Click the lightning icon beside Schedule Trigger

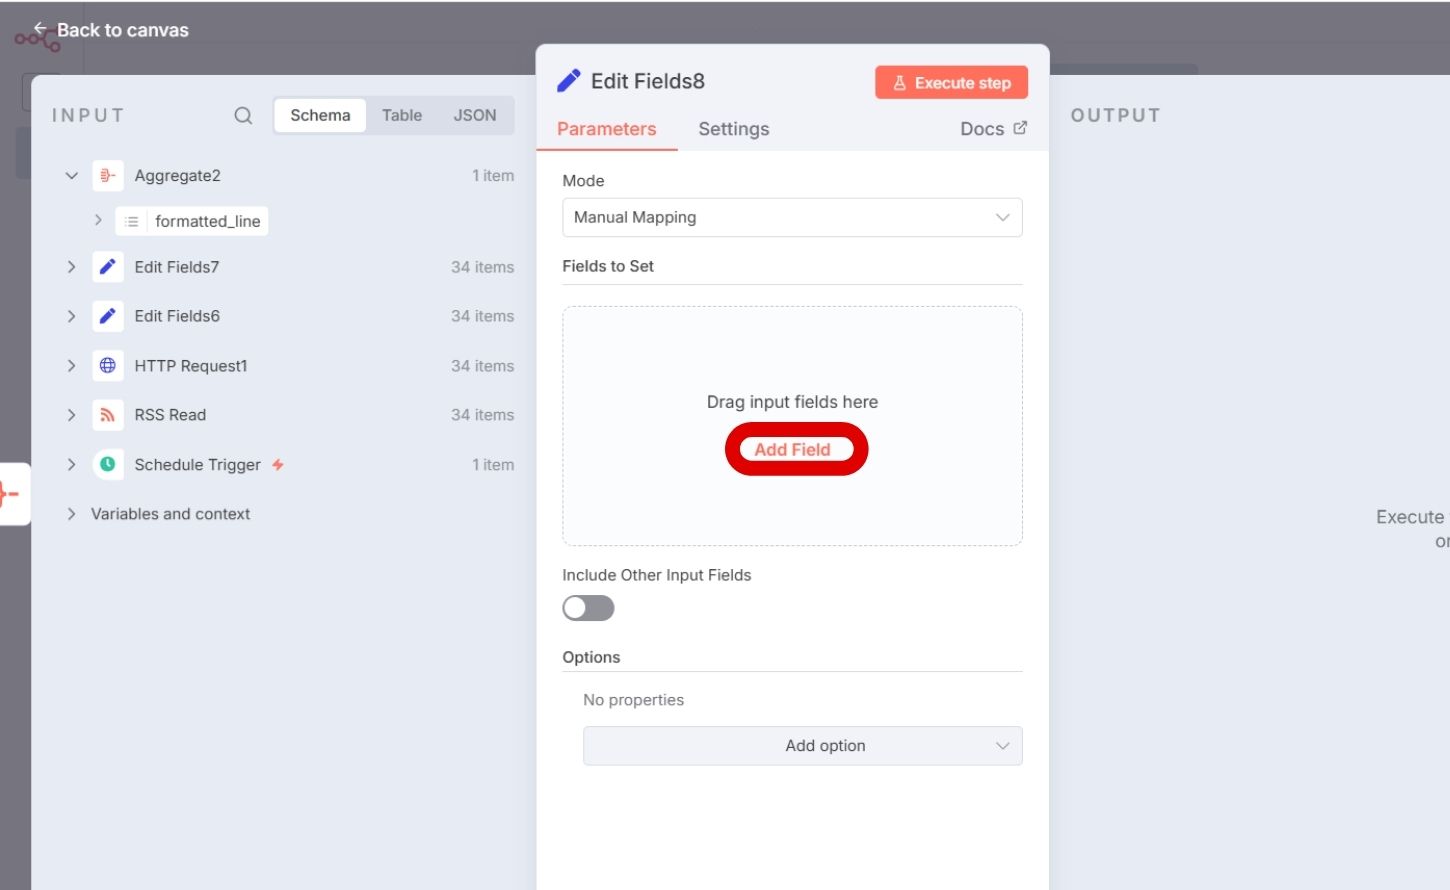coord(278,463)
